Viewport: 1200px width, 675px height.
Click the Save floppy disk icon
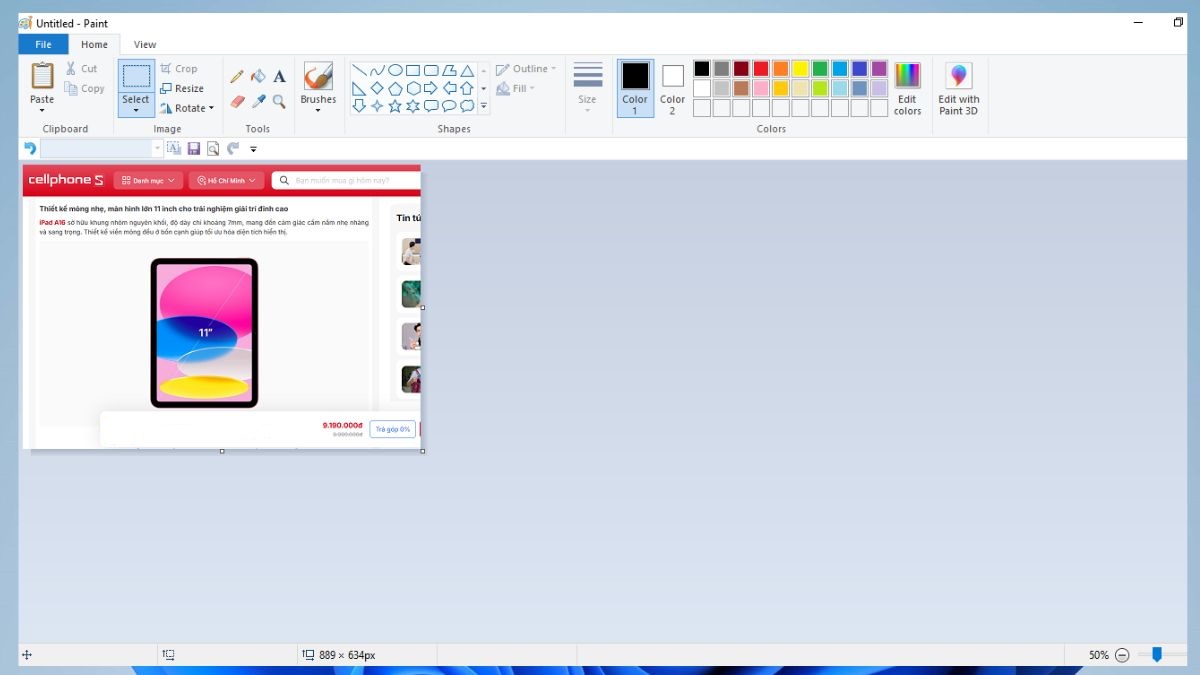click(x=194, y=148)
